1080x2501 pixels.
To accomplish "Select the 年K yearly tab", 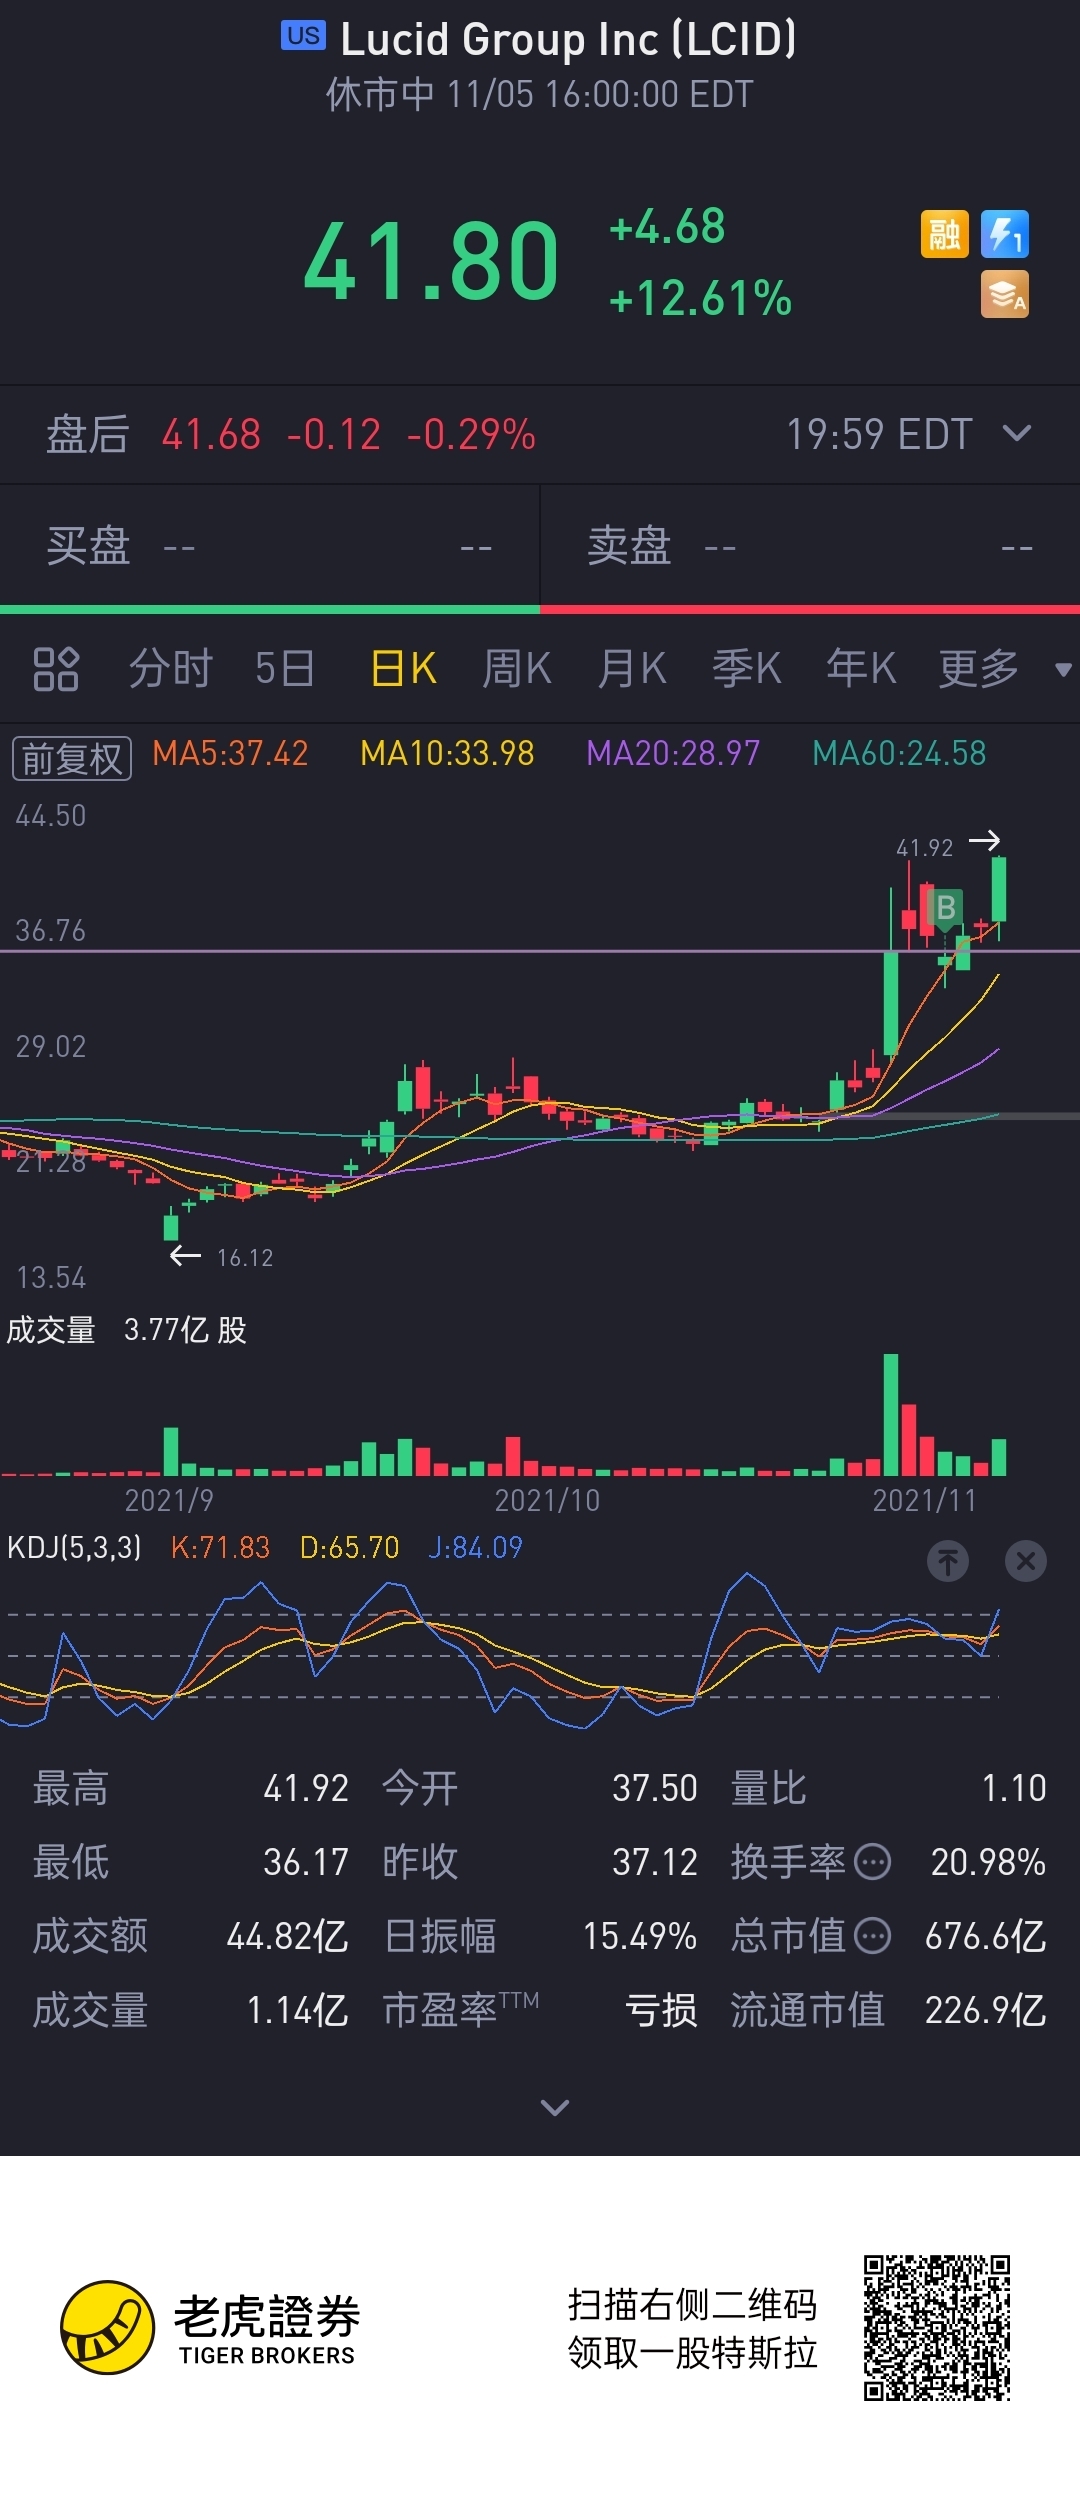I will tap(861, 668).
